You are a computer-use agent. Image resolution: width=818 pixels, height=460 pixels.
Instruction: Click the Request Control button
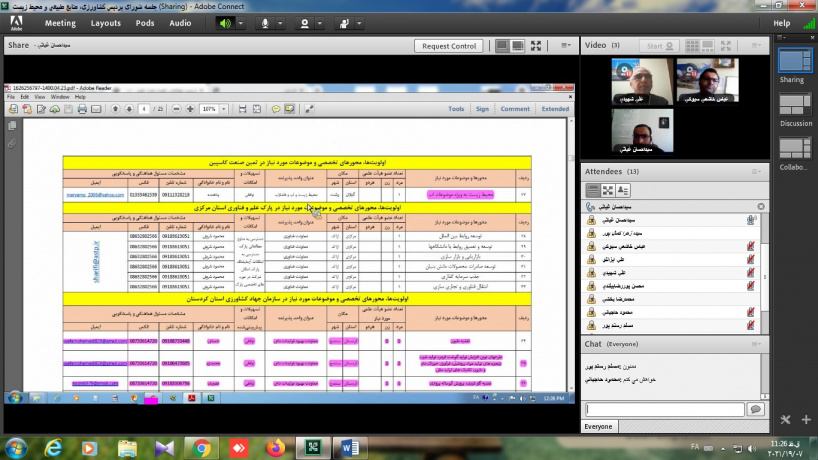point(450,45)
